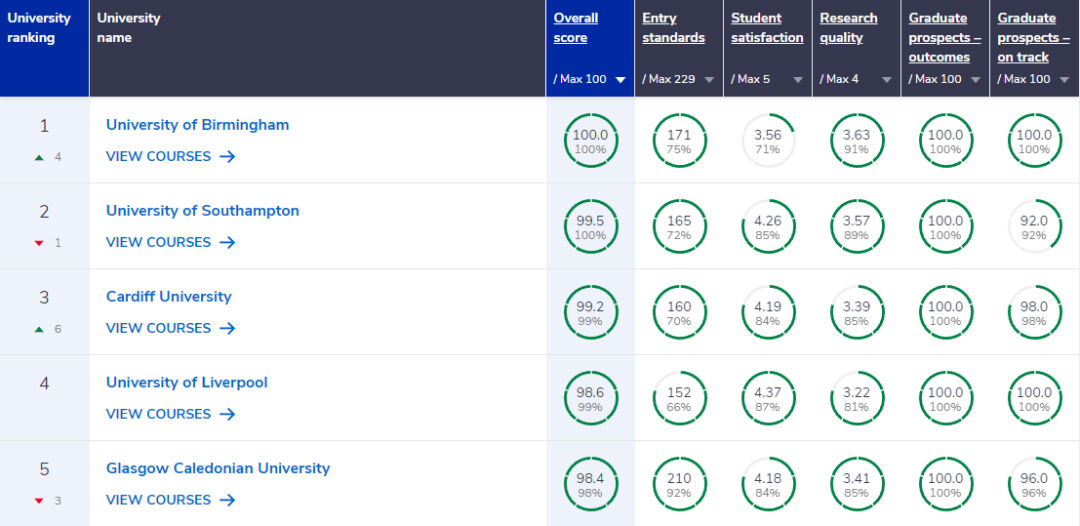Click rank number 4 for Liverpool

click(x=44, y=383)
